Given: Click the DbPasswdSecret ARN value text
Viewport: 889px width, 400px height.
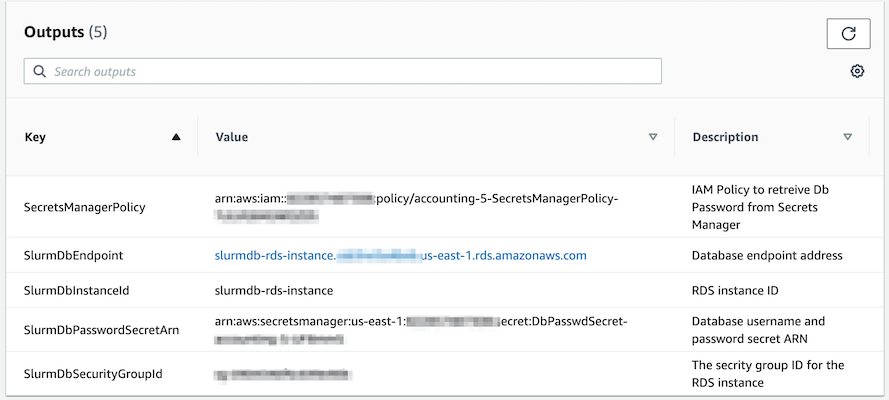Looking at the screenshot, I should pyautogui.click(x=421, y=330).
